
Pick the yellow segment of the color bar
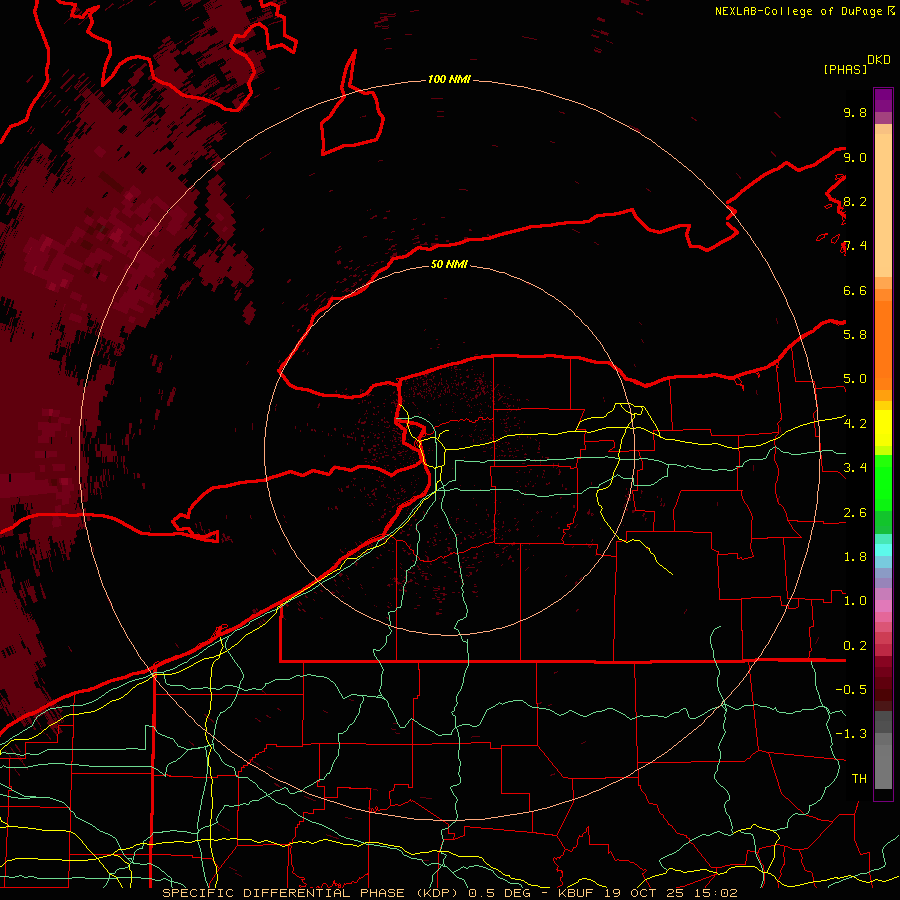(883, 428)
